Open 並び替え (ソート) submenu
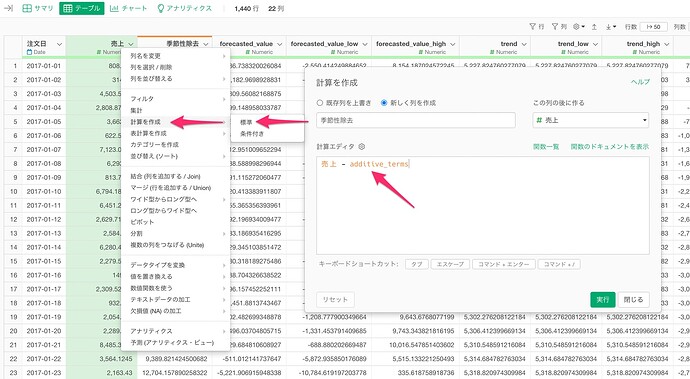This screenshot has width=690, height=379. point(175,156)
